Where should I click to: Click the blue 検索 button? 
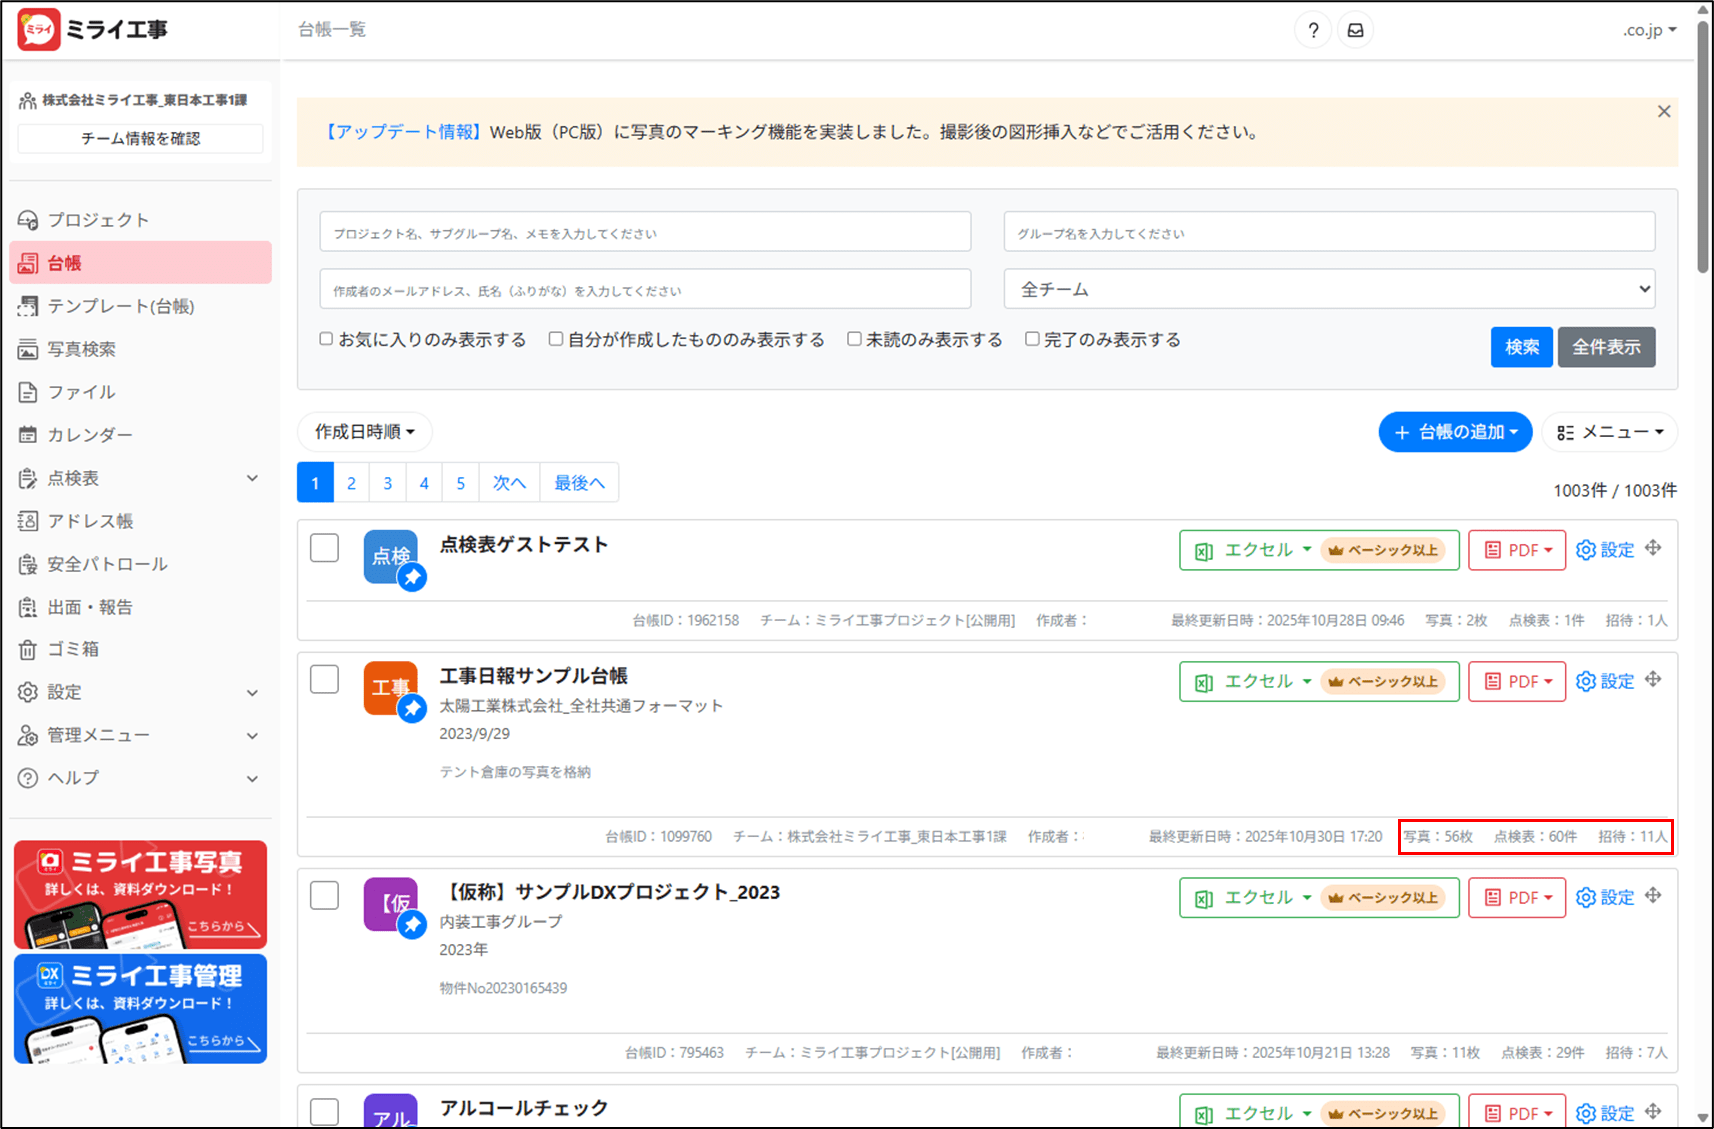pos(1521,347)
